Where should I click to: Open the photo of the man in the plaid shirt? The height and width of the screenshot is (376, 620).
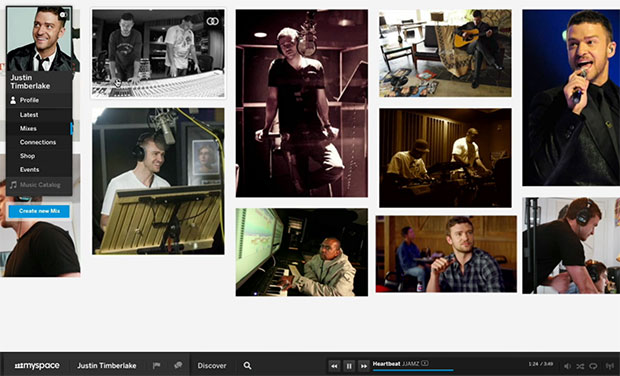point(446,254)
